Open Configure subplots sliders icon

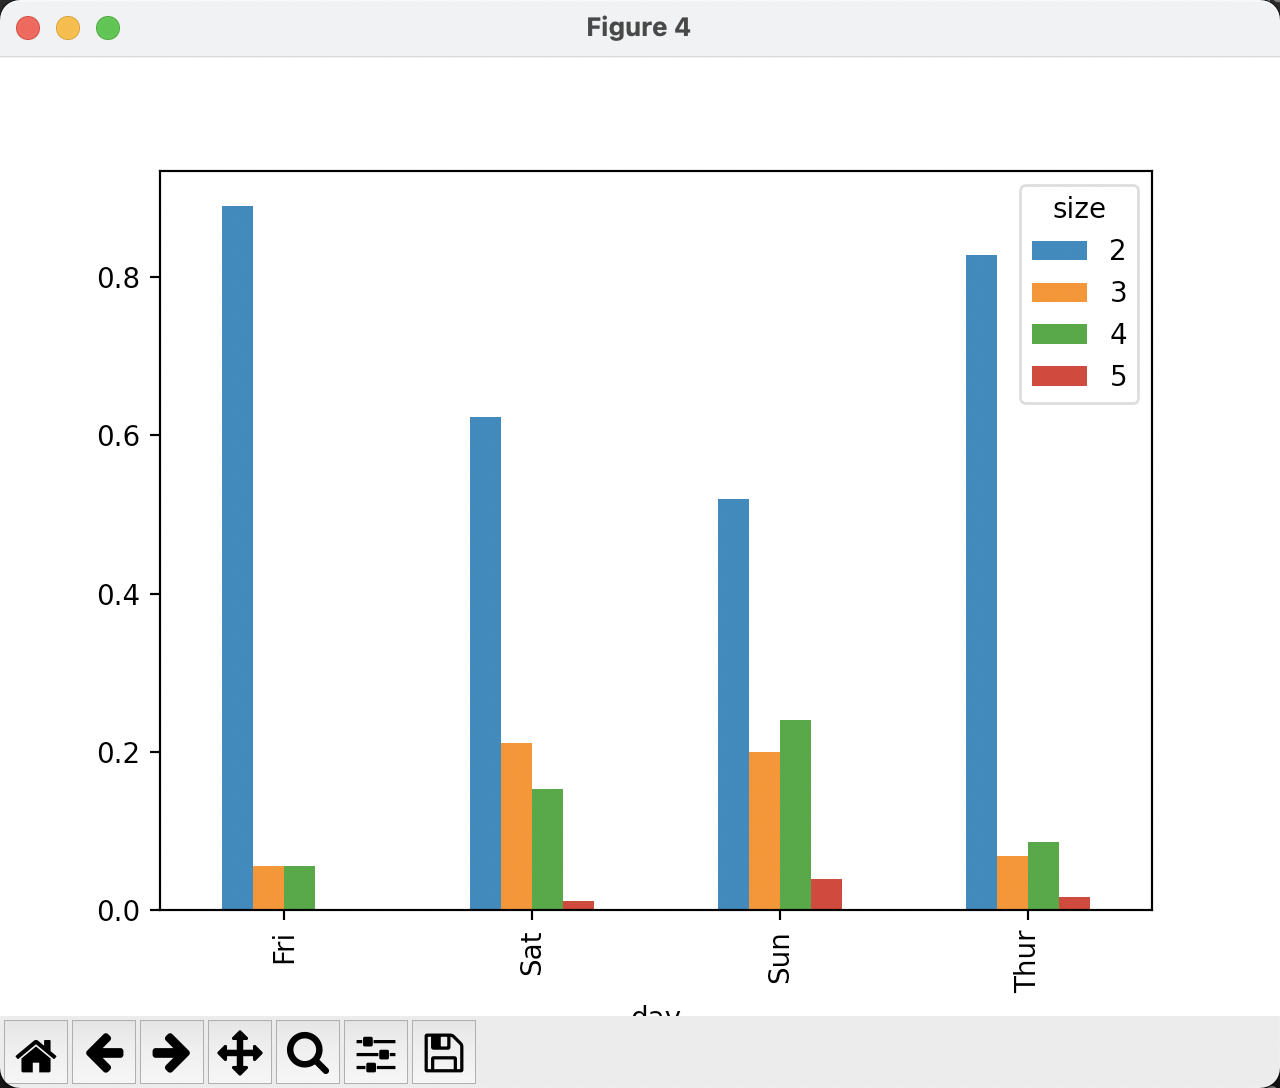(x=376, y=1052)
